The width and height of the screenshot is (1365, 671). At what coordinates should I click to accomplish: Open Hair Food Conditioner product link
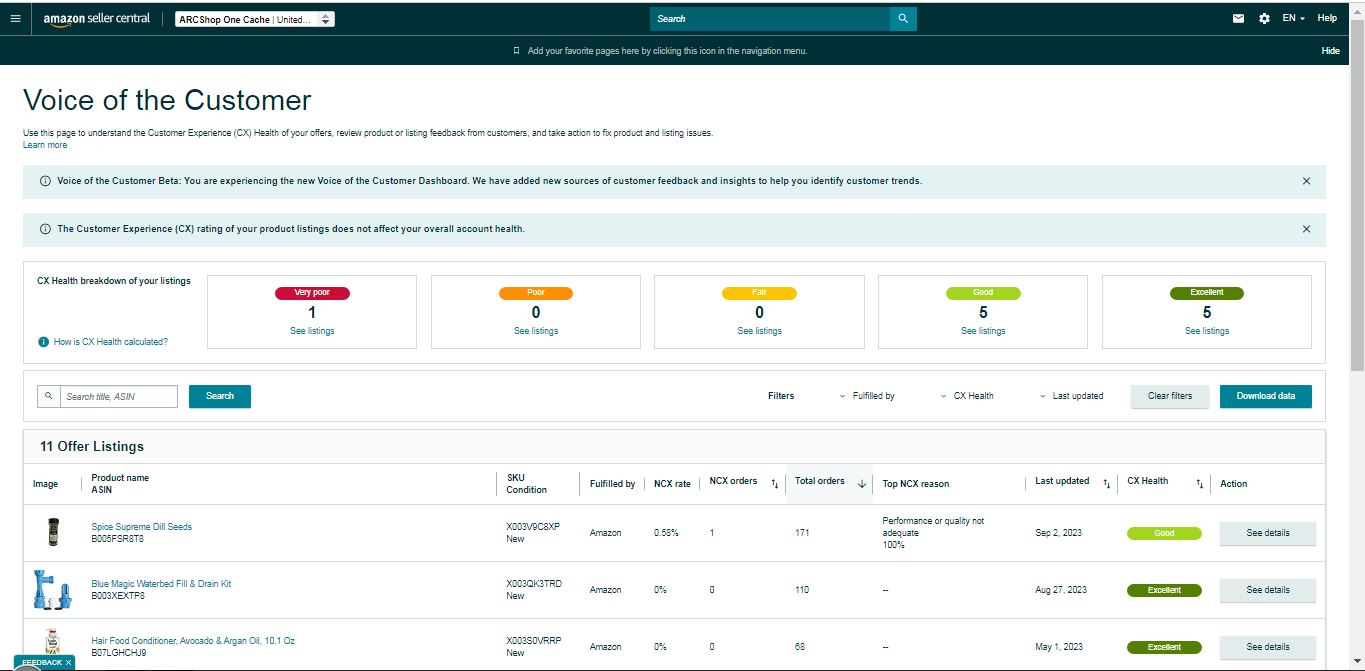pos(193,641)
